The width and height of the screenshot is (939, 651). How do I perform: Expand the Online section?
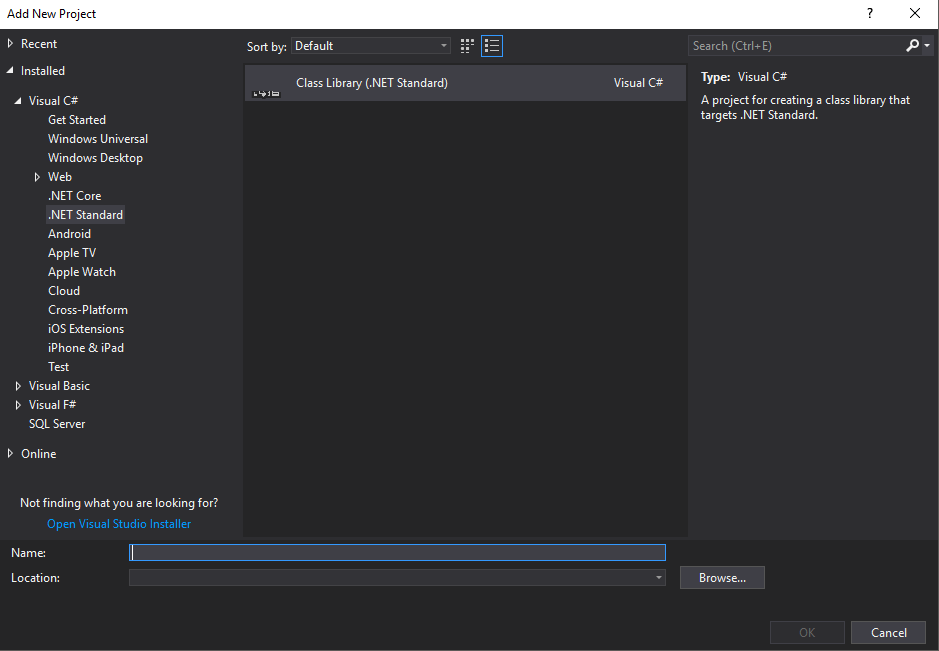(11, 454)
